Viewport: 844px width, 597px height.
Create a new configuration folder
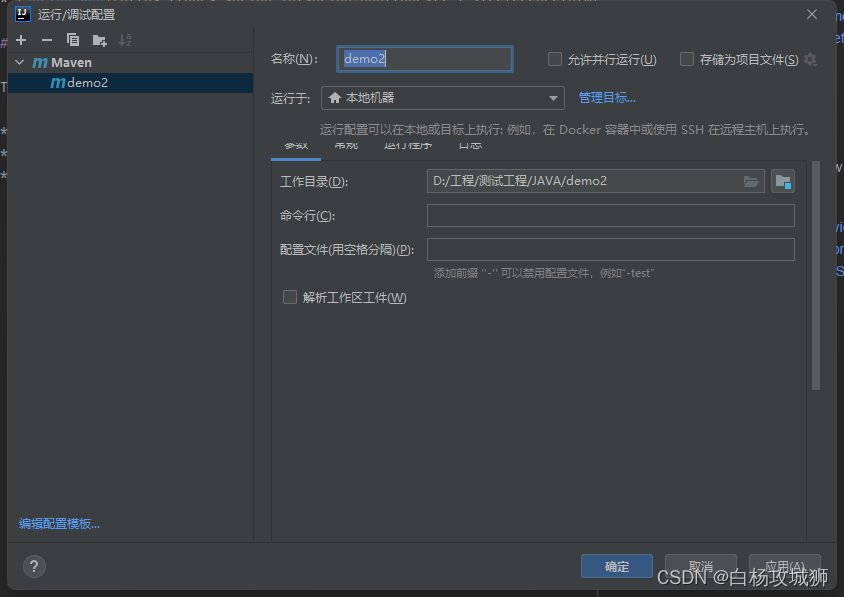[x=99, y=40]
